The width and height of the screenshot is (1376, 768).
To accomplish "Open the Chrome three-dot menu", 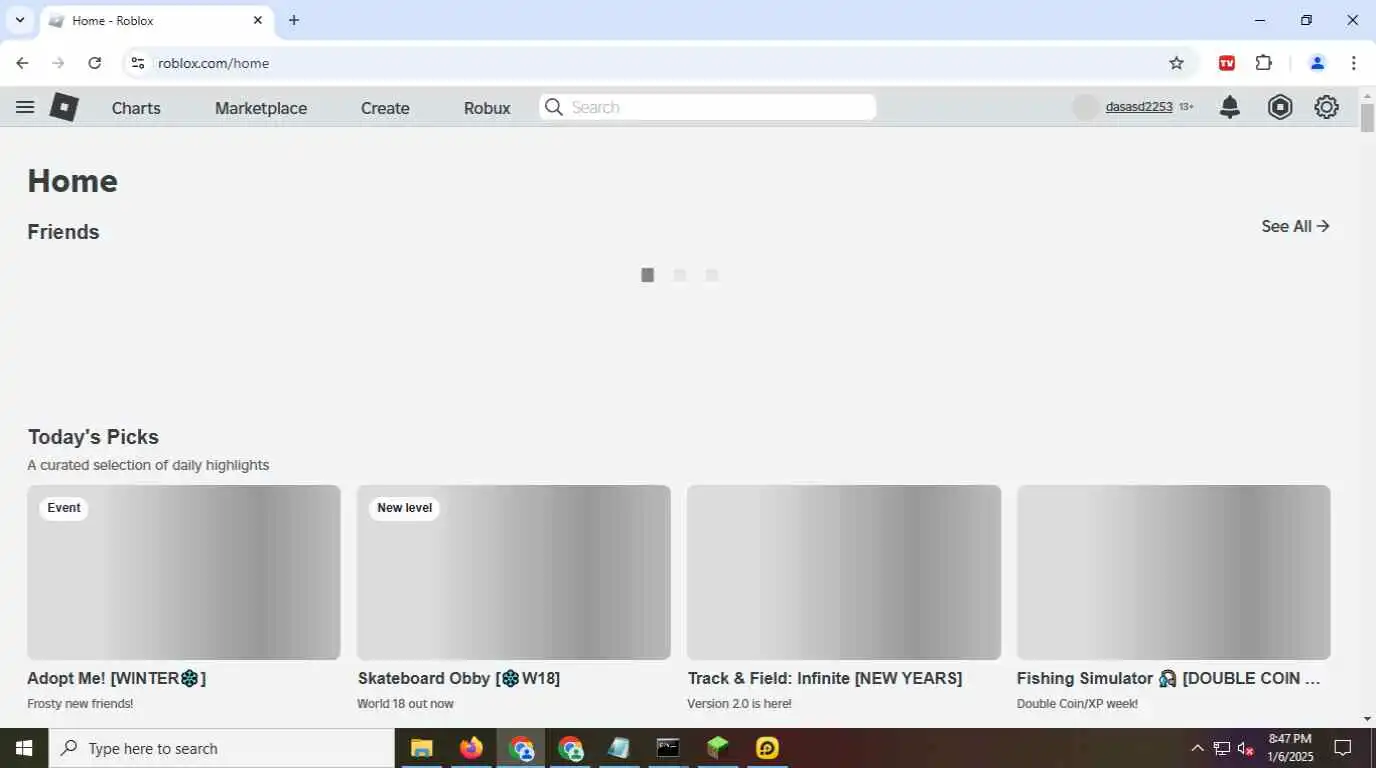I will click(1353, 63).
